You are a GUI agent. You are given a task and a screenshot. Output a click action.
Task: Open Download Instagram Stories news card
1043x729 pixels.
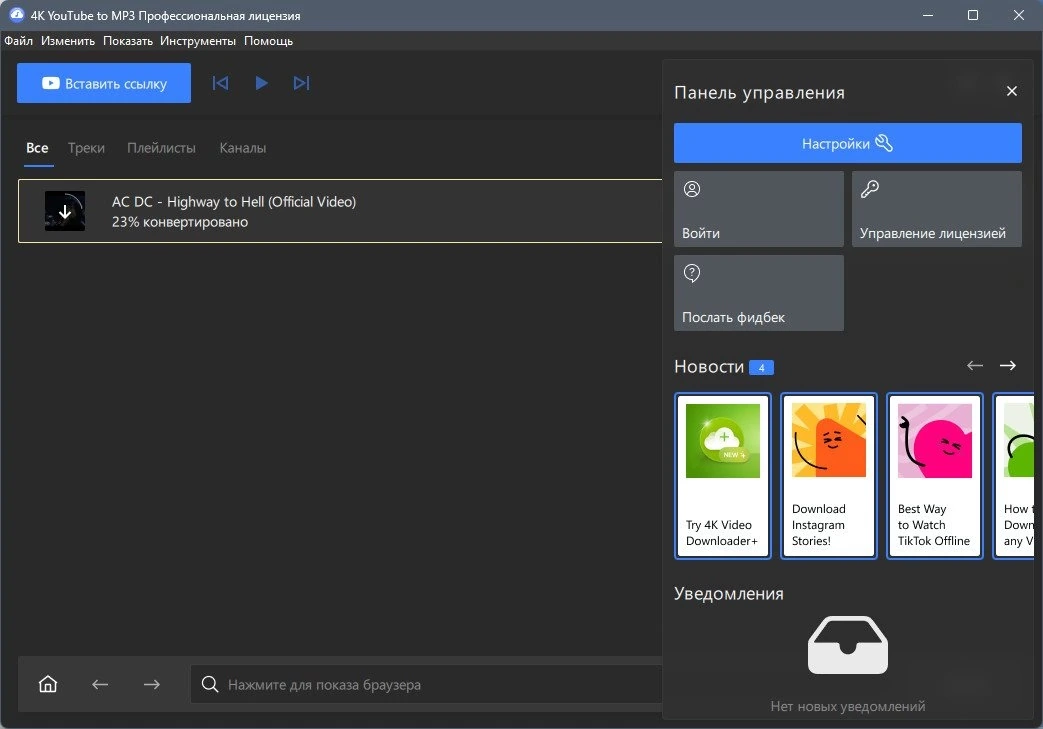coord(829,476)
